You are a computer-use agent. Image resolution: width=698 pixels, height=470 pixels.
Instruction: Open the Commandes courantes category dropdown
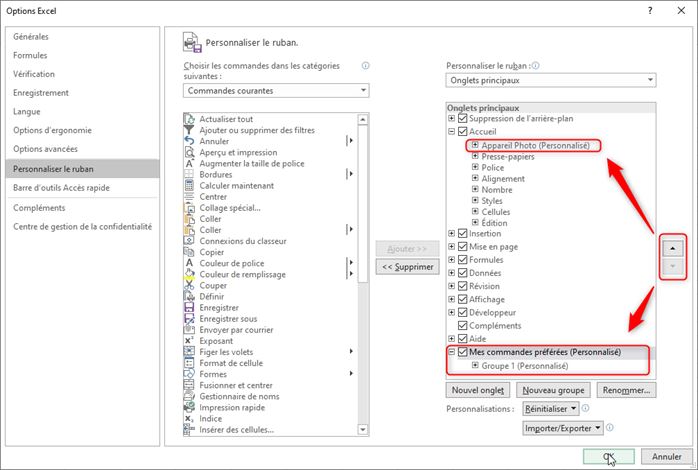tap(276, 90)
